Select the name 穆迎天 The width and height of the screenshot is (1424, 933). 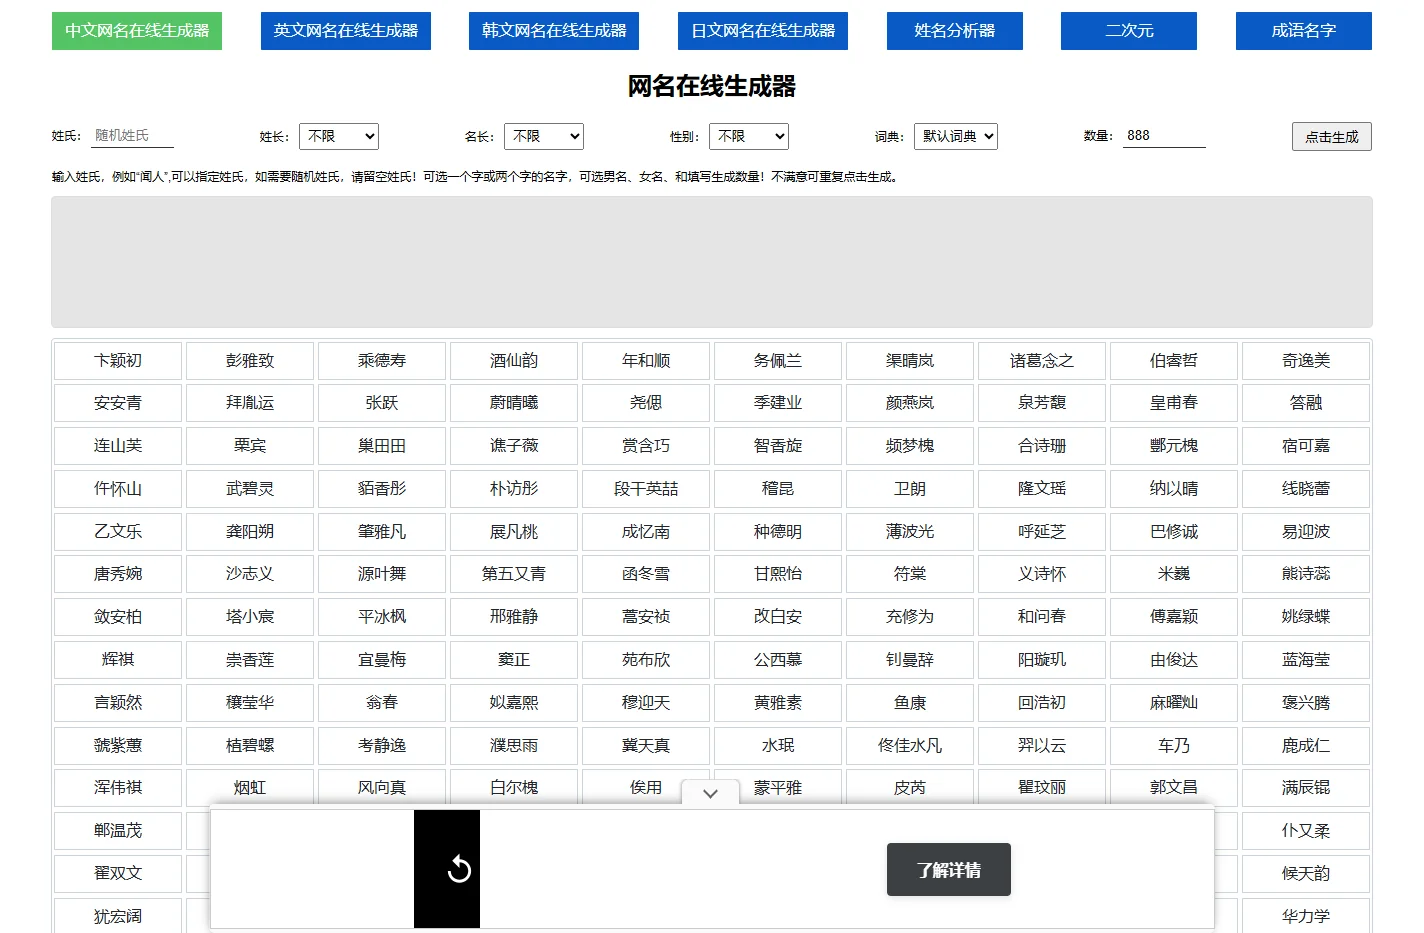point(646,703)
